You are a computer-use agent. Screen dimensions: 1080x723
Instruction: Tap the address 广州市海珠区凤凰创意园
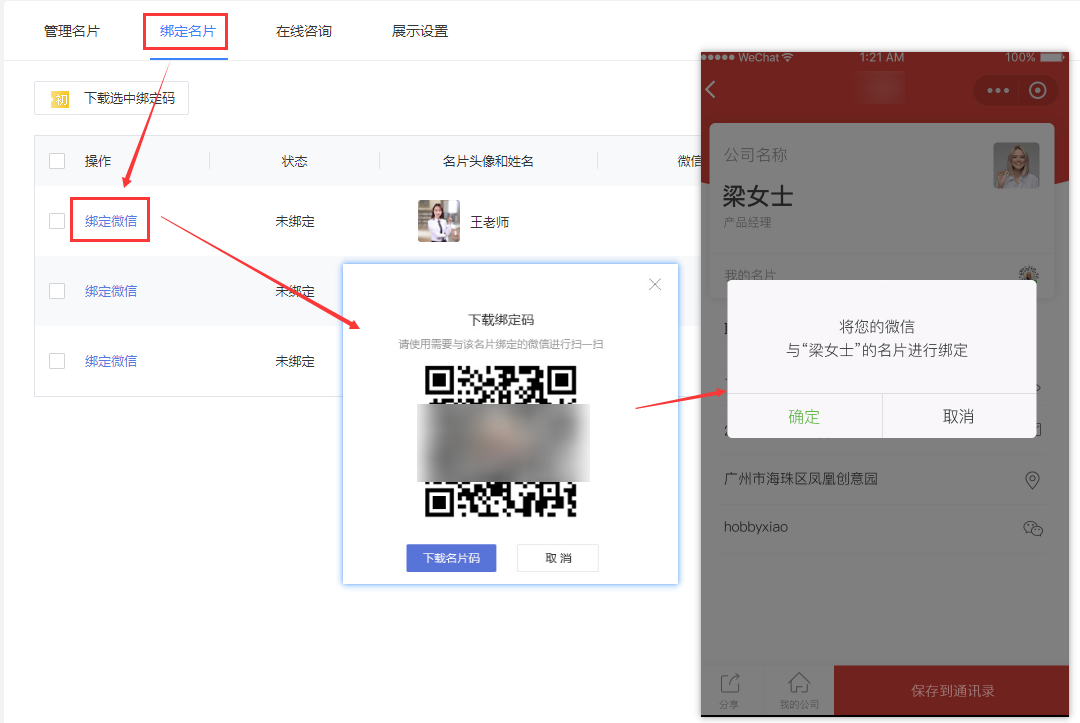800,479
